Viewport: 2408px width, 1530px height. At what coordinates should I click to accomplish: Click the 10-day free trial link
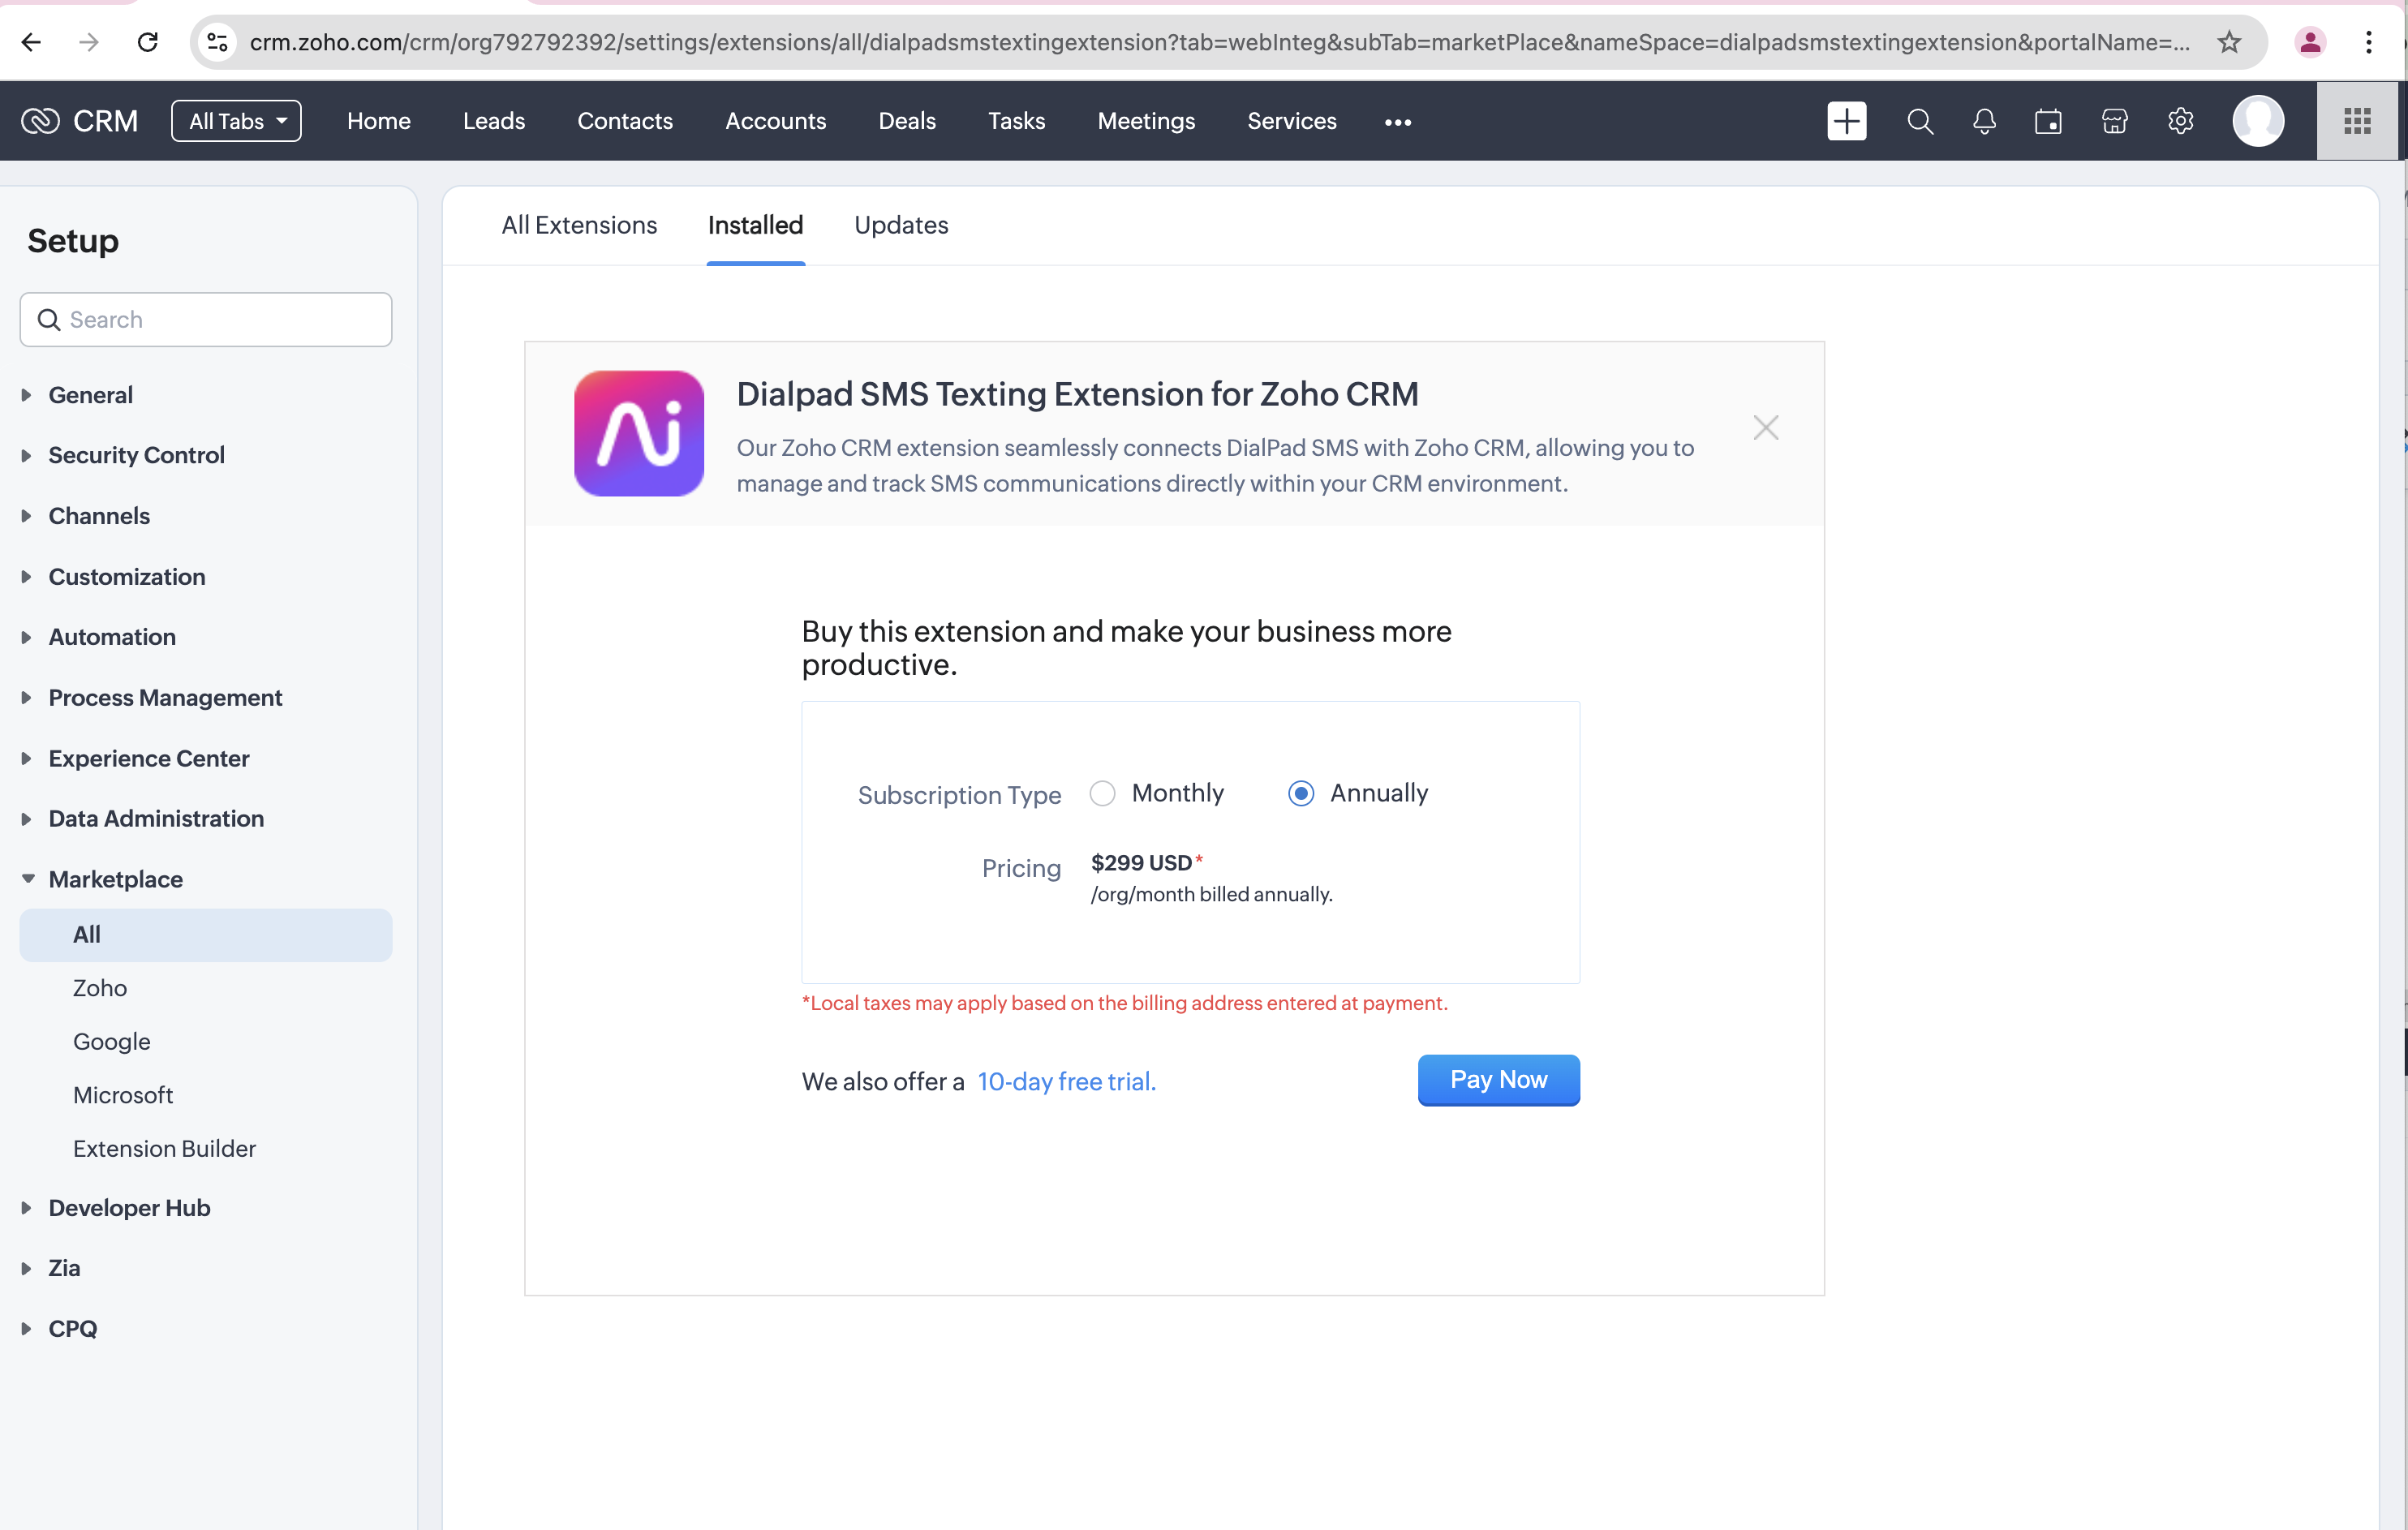coord(1066,1082)
